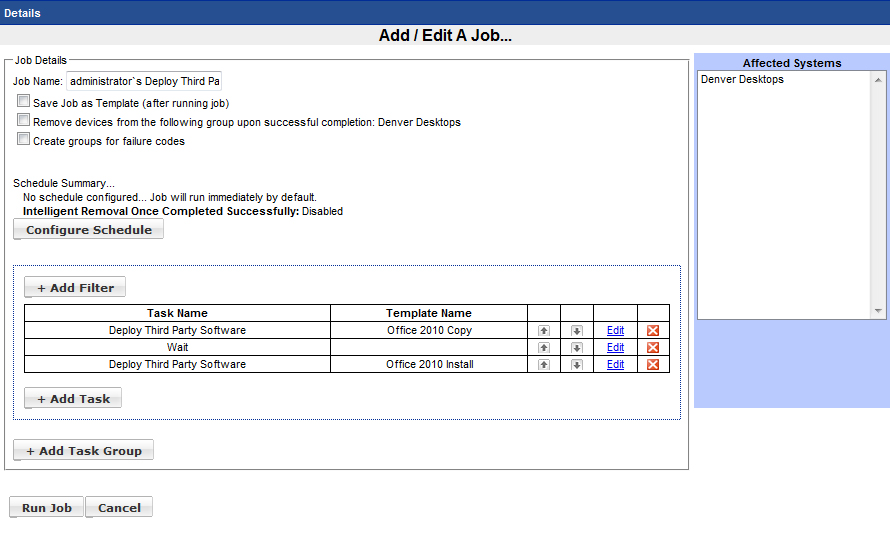Delete the Office 2010 Install task
Image resolution: width=890 pixels, height=534 pixels.
(x=653, y=365)
